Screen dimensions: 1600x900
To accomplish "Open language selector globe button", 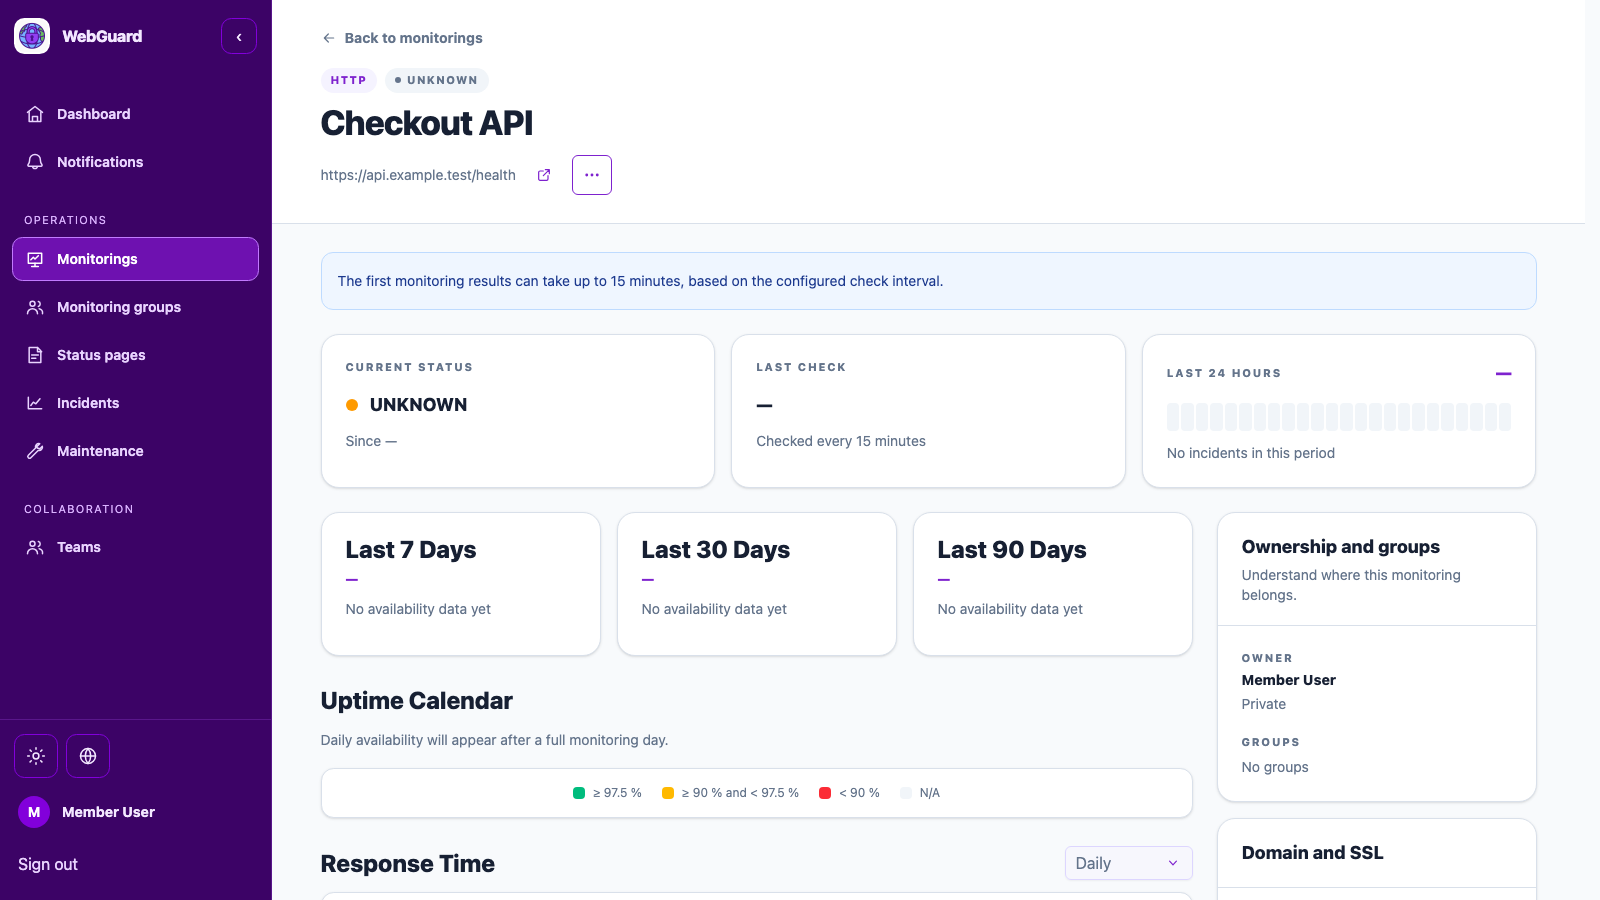I will click(x=88, y=756).
